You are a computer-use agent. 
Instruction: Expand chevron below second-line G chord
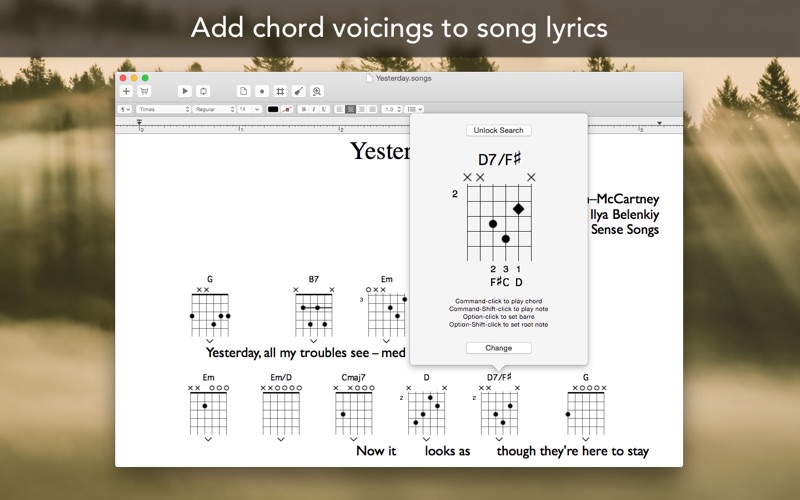(x=586, y=439)
